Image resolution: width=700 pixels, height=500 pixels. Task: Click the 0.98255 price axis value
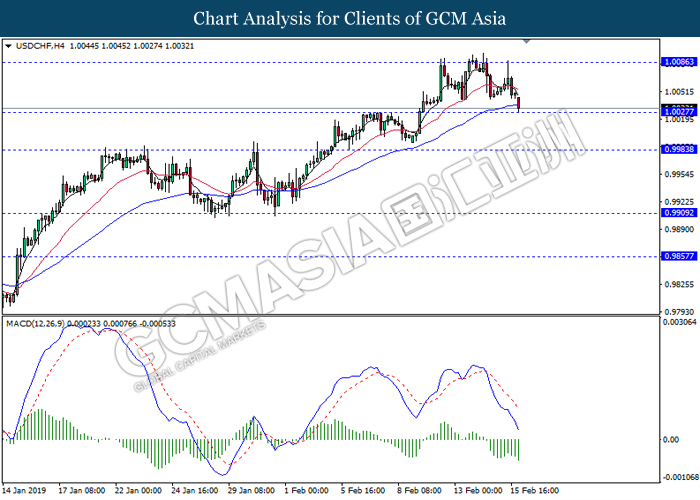pos(679,284)
